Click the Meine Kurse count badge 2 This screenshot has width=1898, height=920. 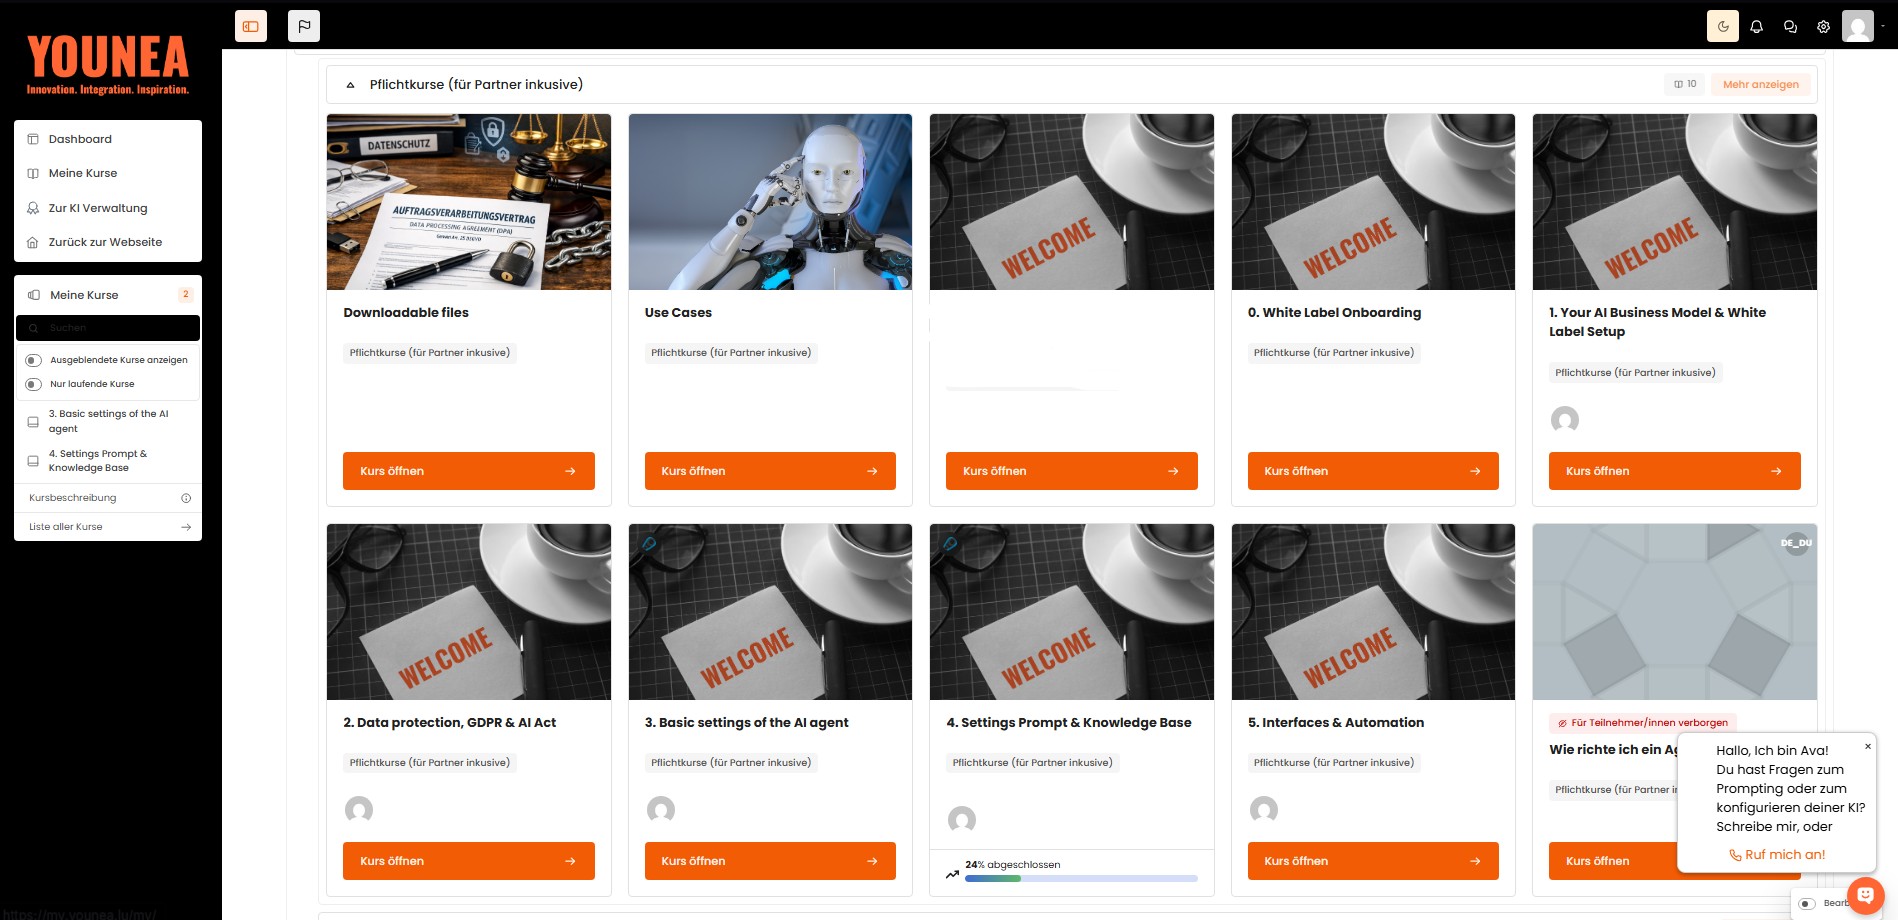(x=185, y=294)
